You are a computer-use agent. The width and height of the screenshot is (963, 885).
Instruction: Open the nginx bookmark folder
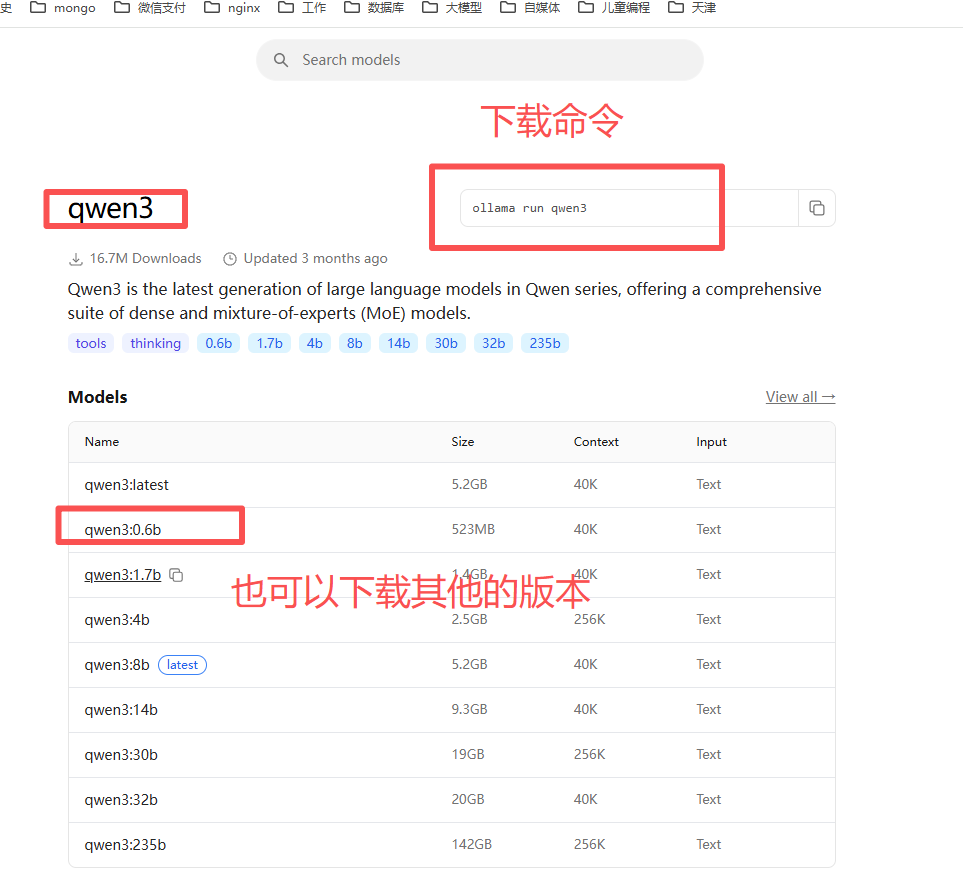232,8
